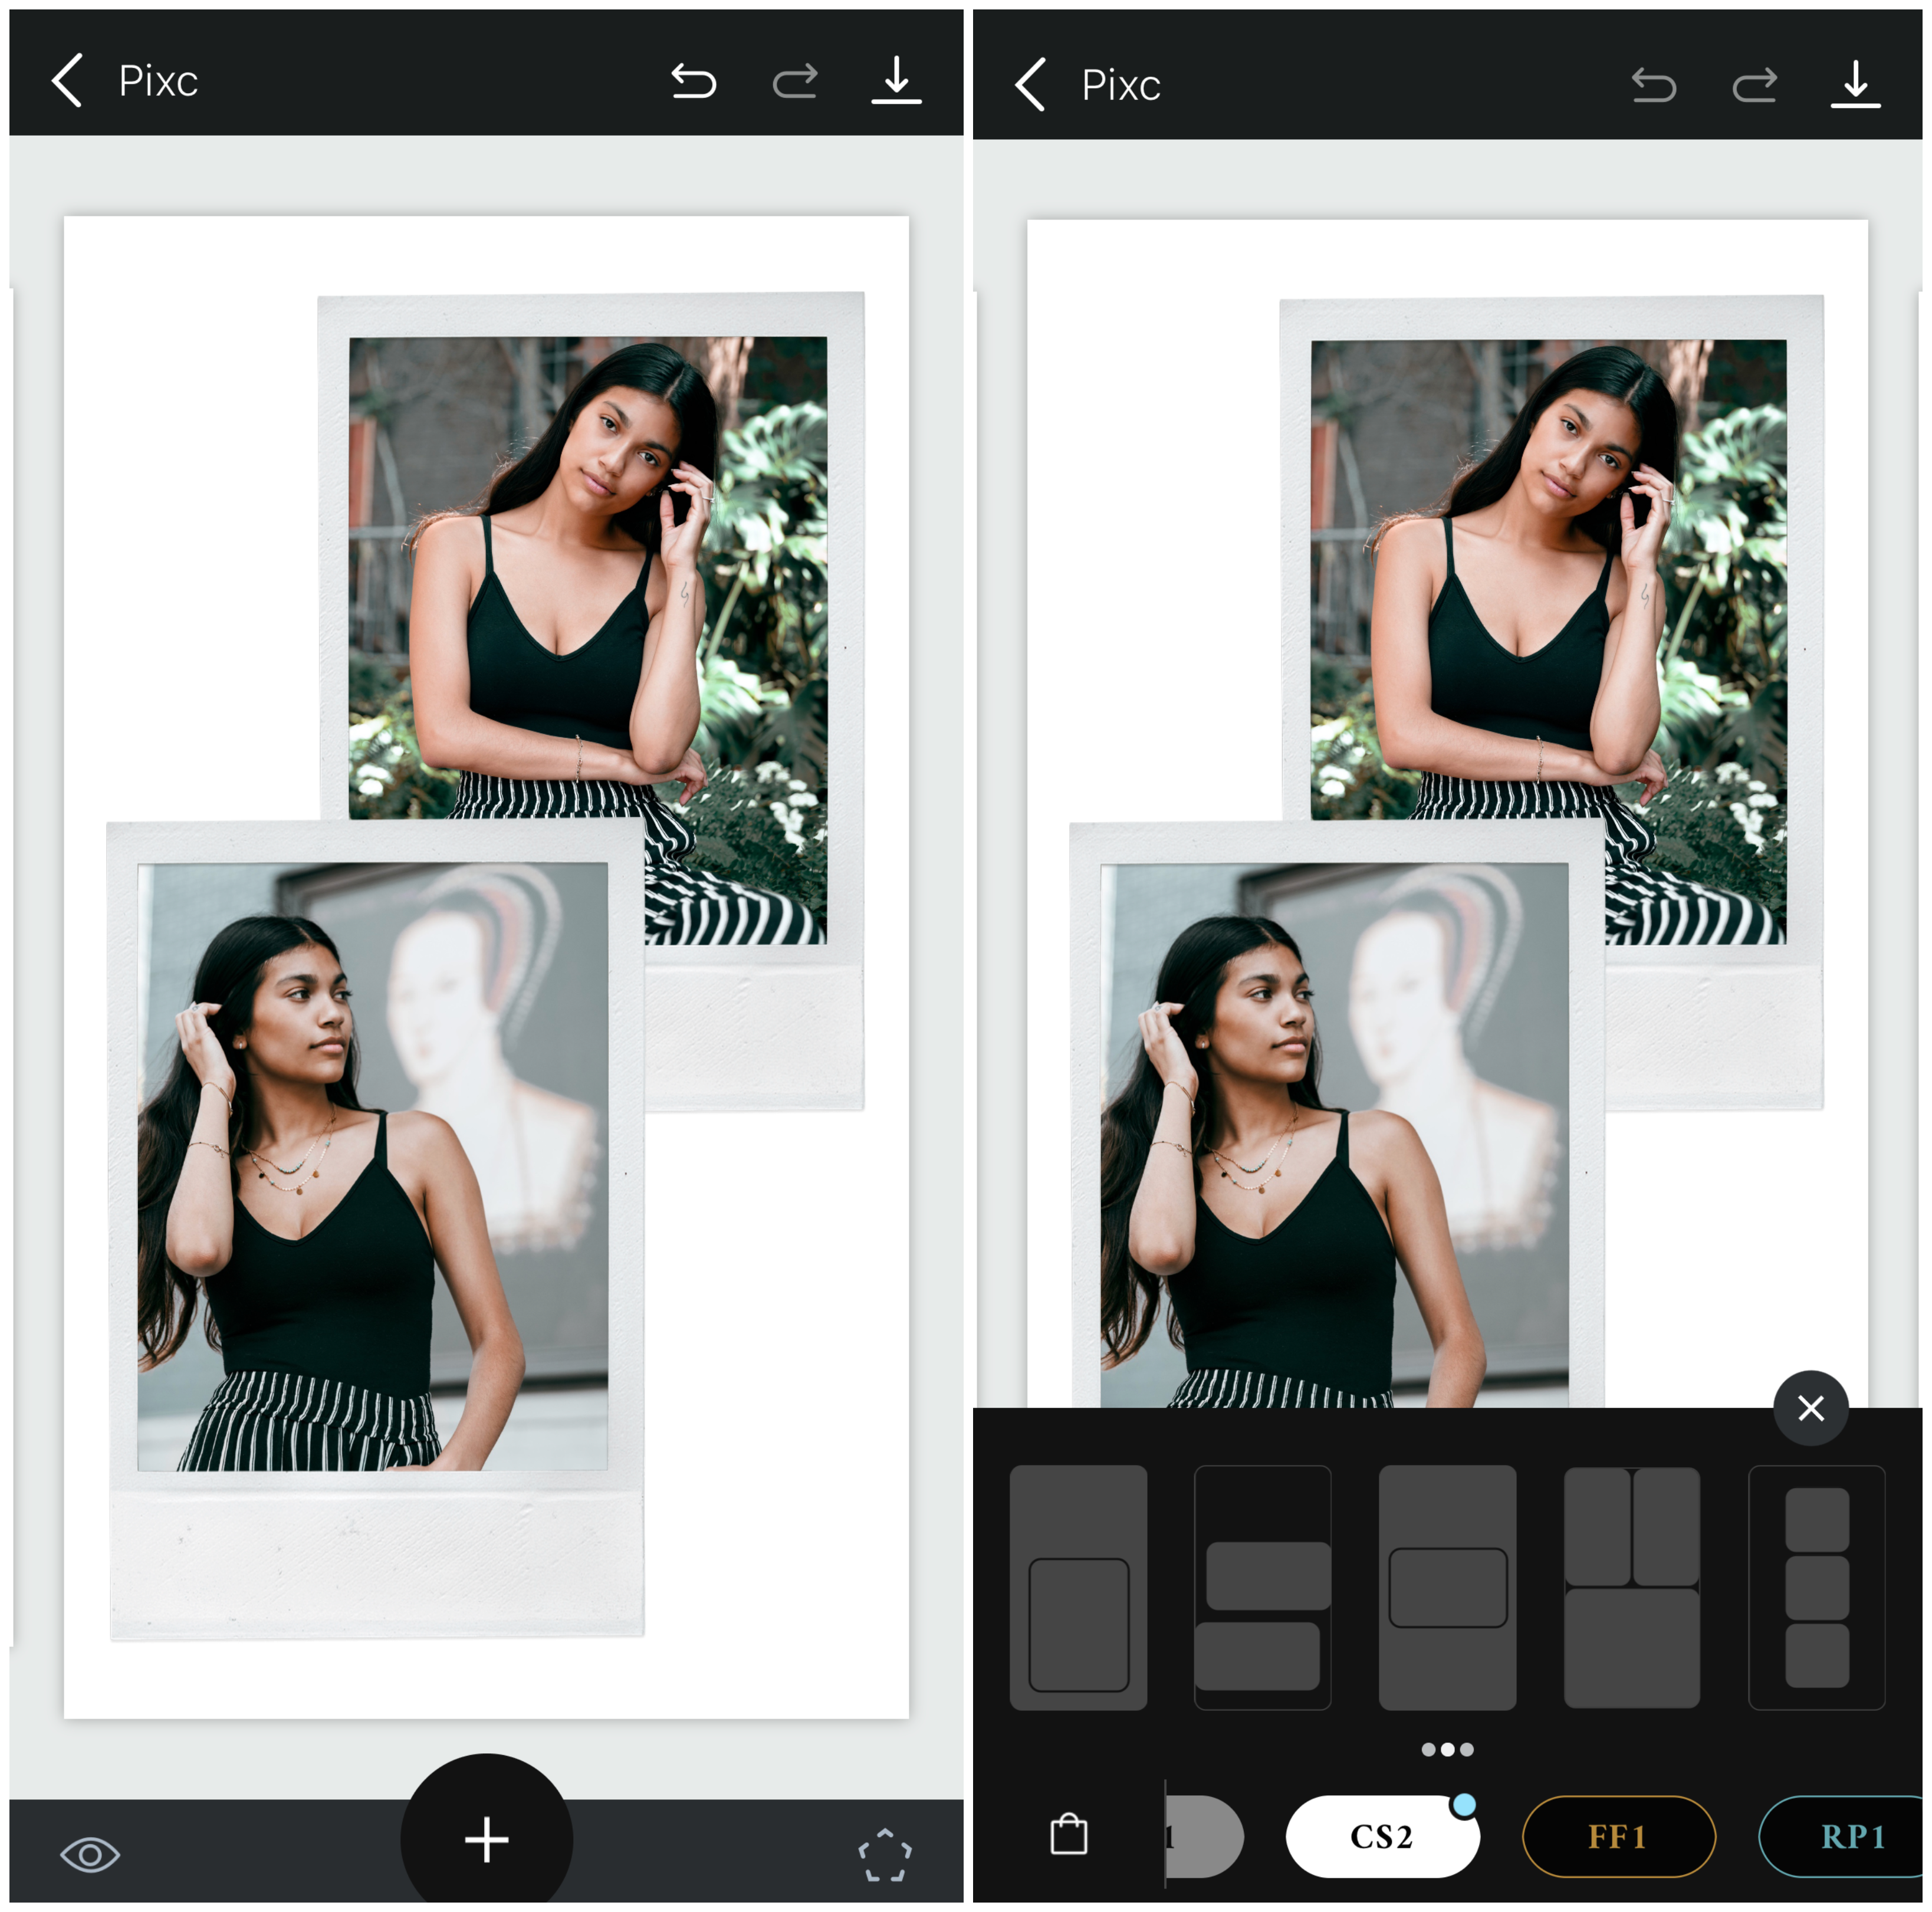The image size is (1932, 1912).
Task: Tap the dashed pentagon shape icon
Action: click(x=885, y=1855)
